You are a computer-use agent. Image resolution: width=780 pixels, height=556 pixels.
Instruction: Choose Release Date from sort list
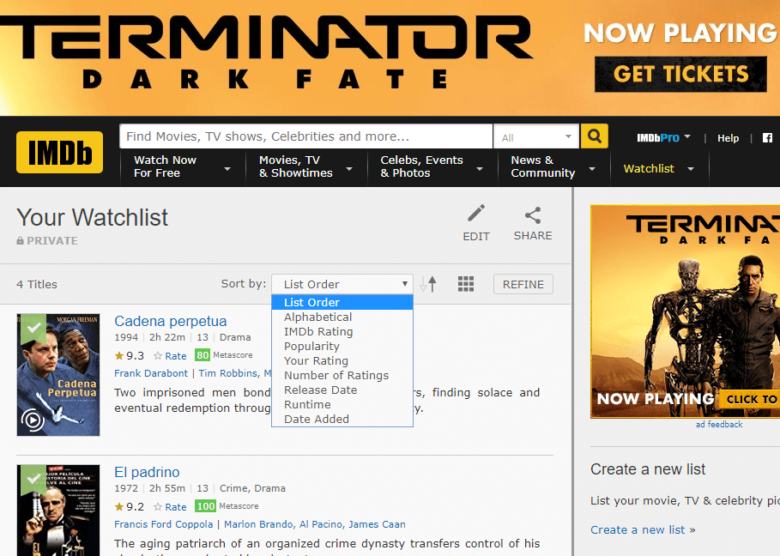(x=320, y=390)
